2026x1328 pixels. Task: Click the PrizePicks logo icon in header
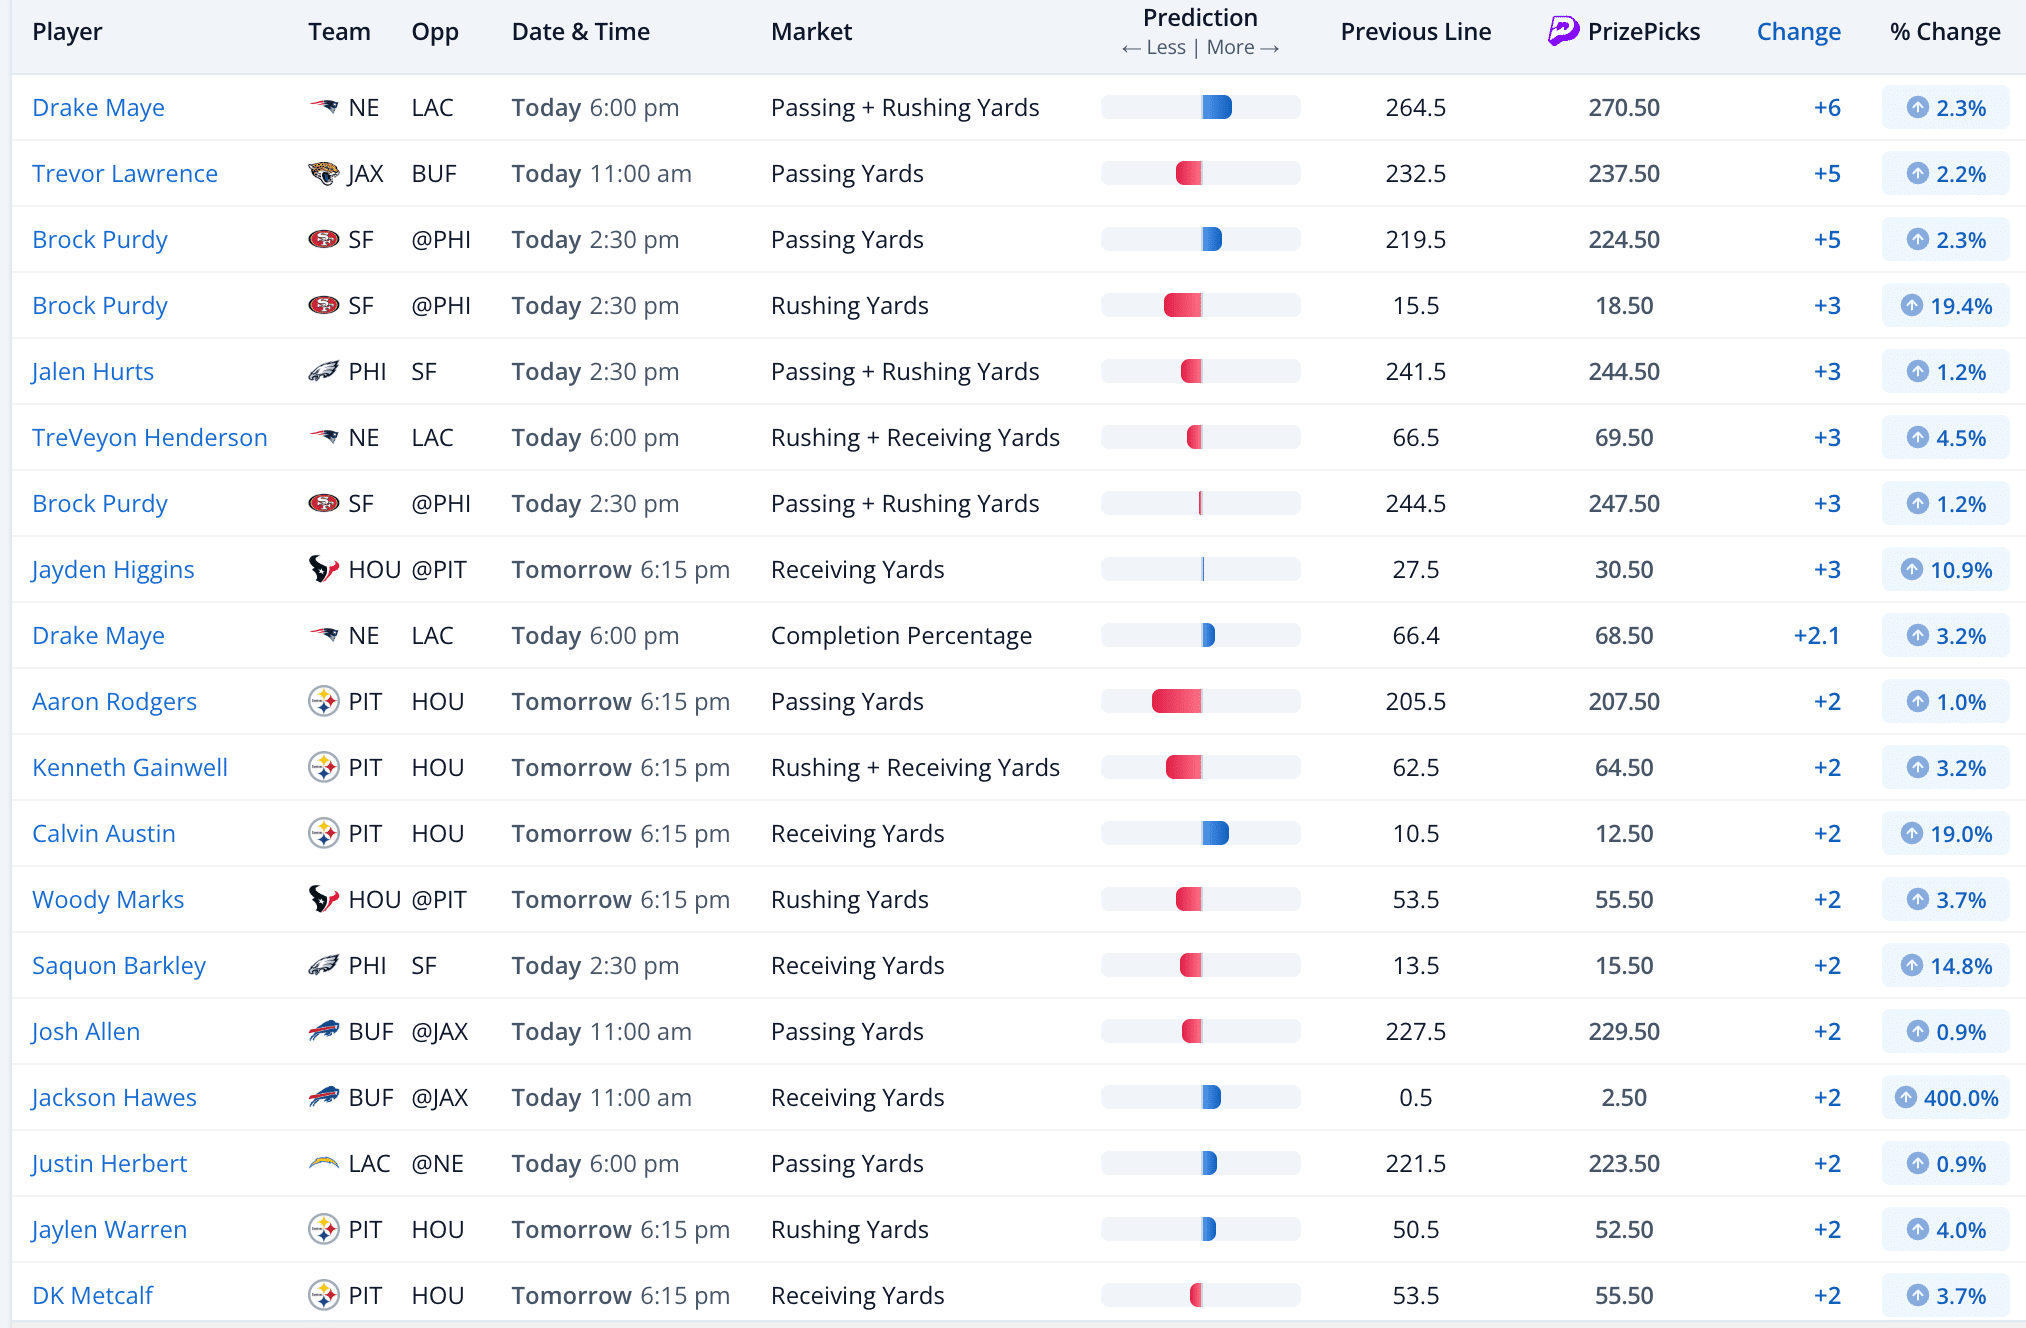[1563, 31]
